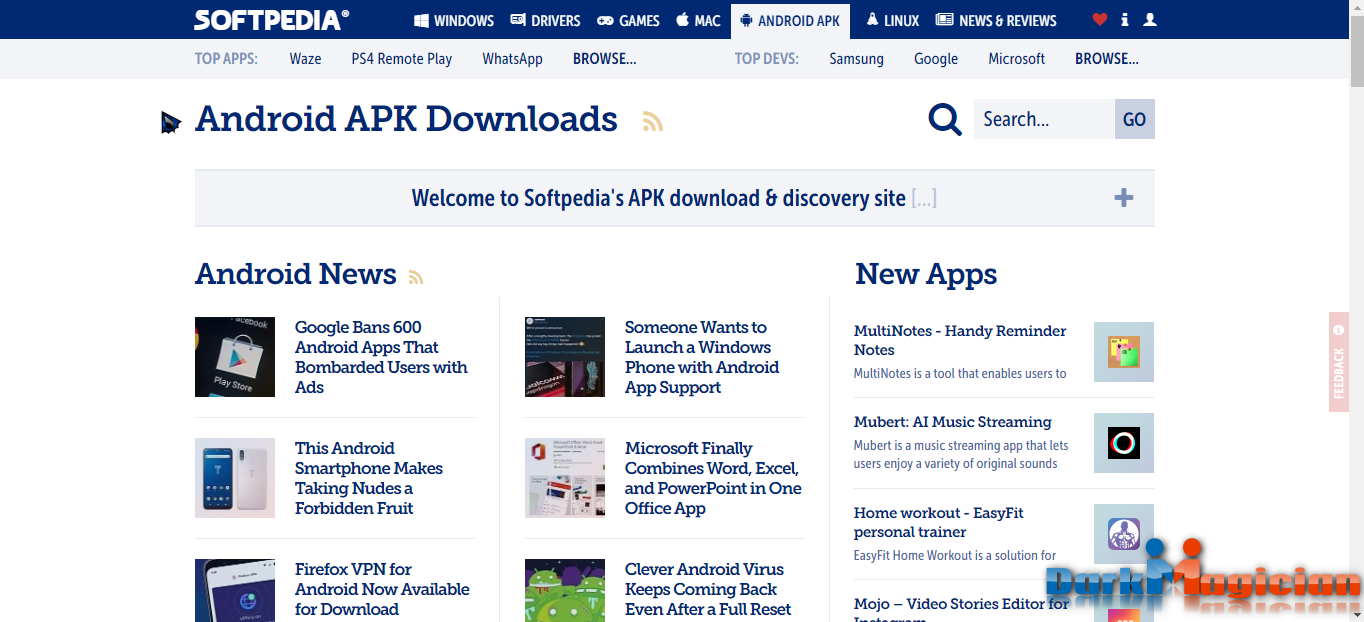Open the News & Reviews tab
The height and width of the screenshot is (622, 1364).
point(996,20)
